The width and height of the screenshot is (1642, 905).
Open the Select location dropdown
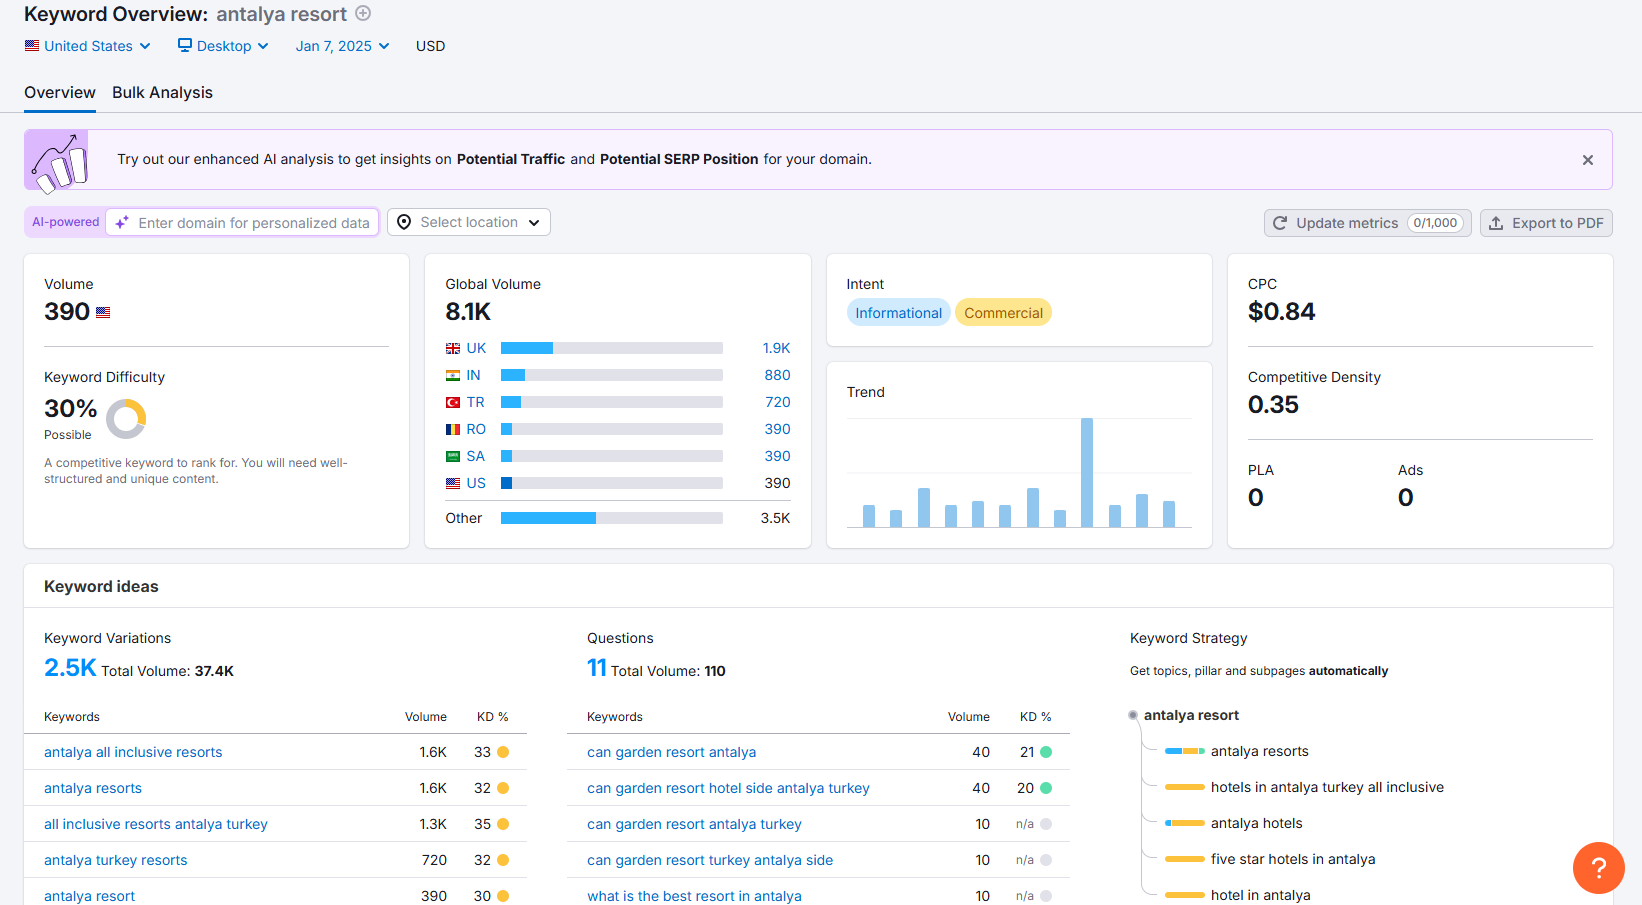[x=469, y=222]
